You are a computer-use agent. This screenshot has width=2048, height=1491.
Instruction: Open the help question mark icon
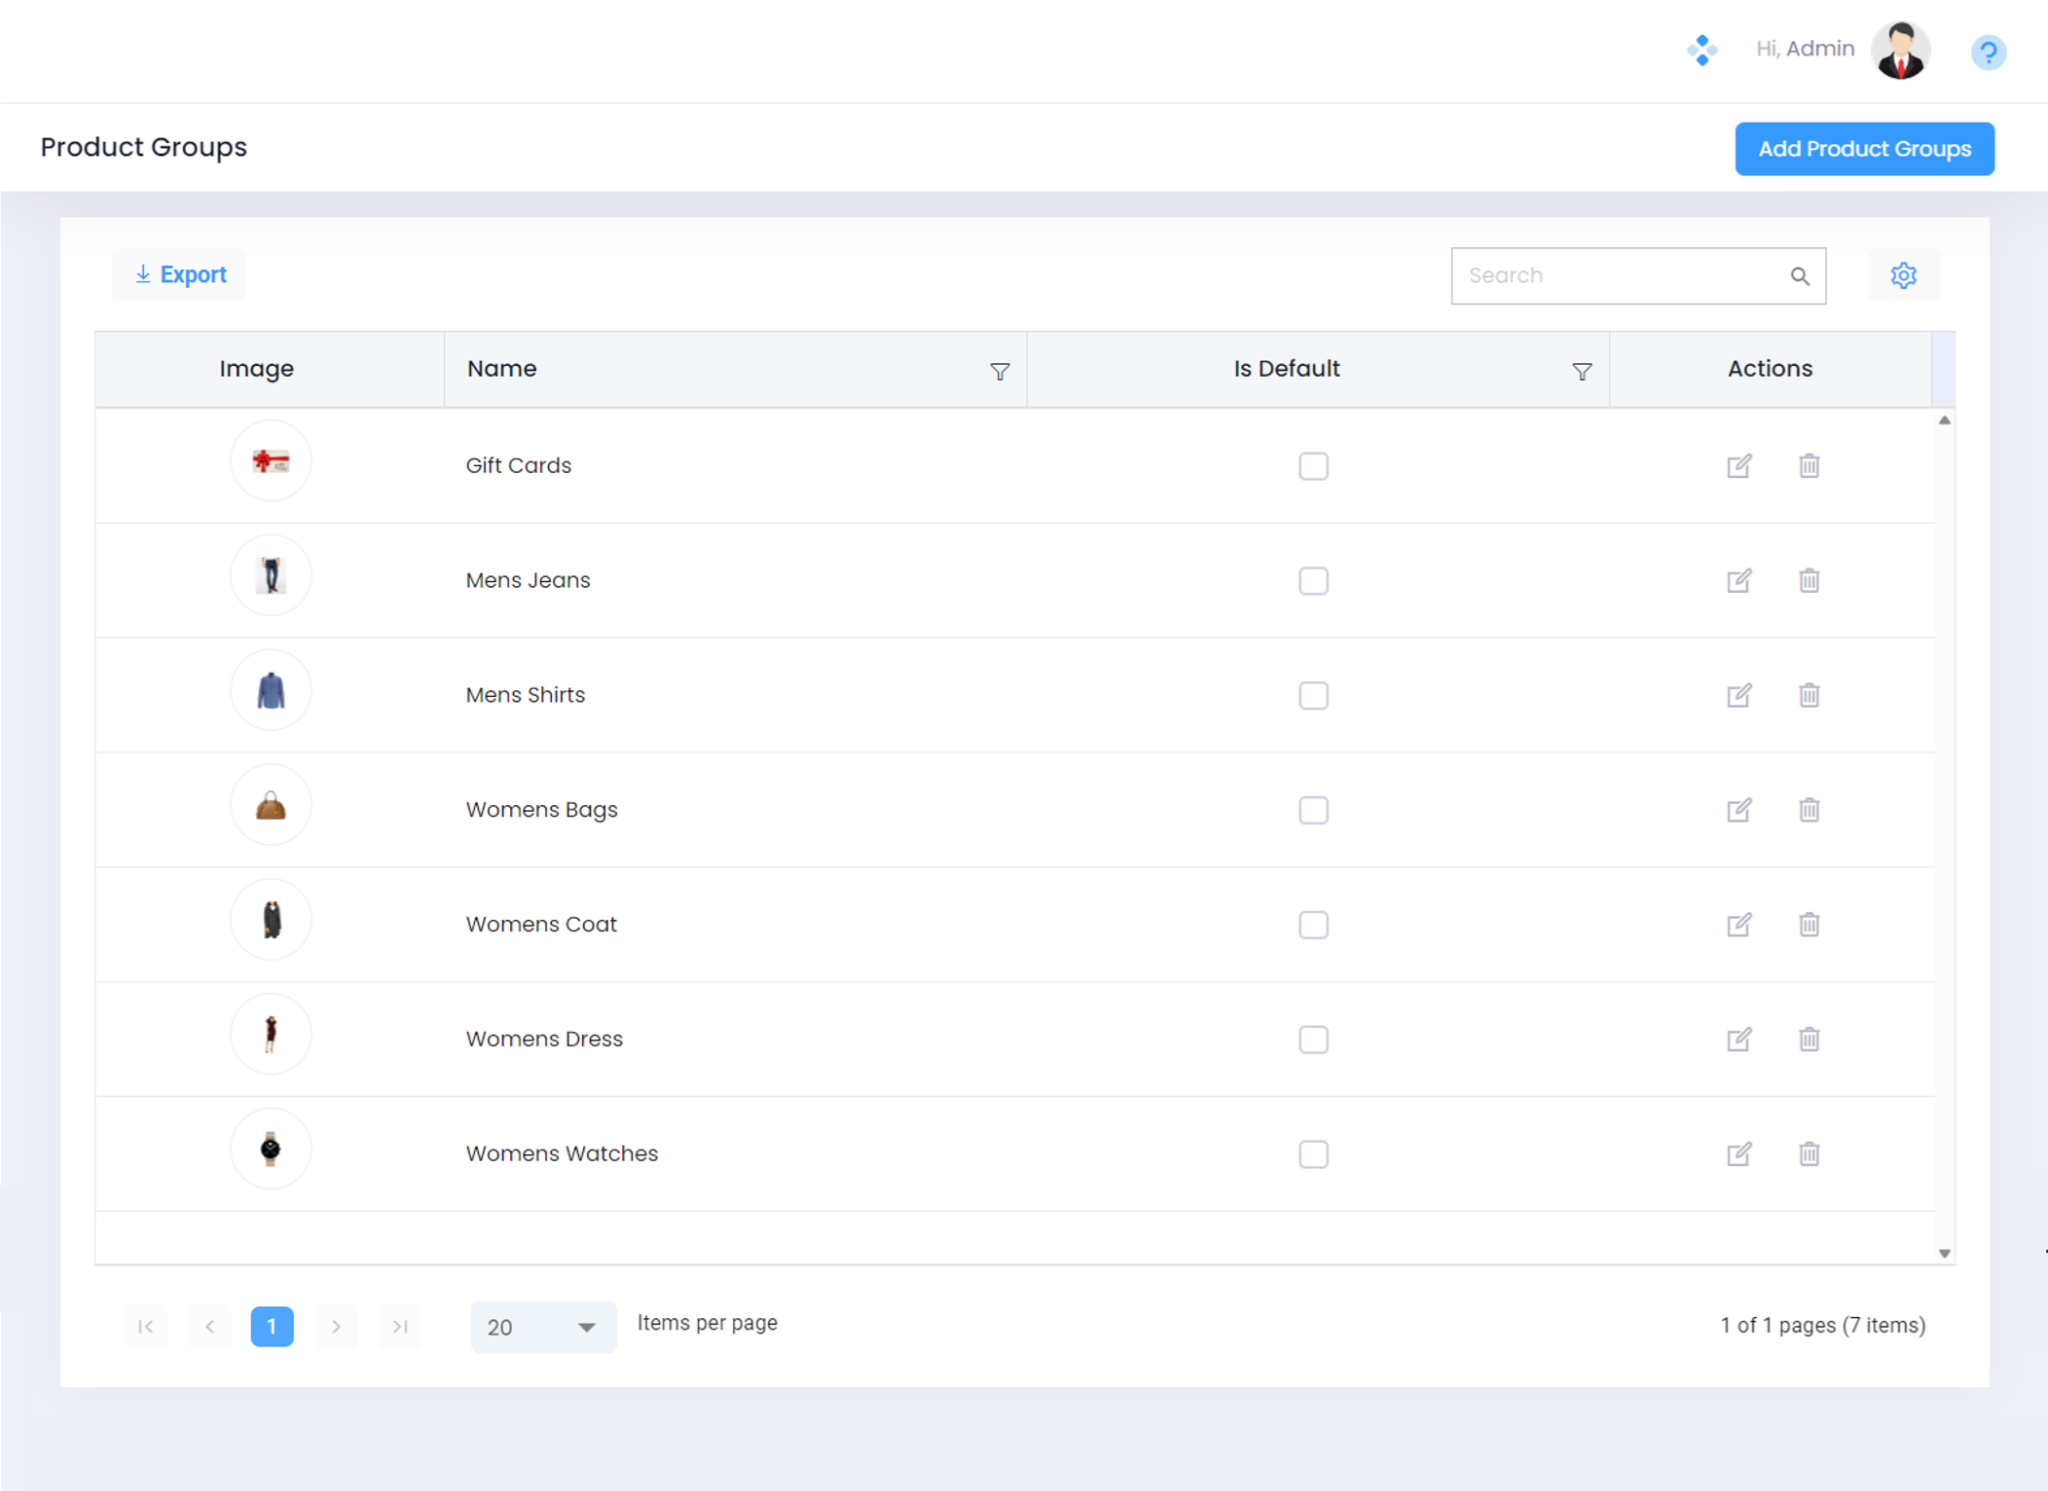(1987, 51)
